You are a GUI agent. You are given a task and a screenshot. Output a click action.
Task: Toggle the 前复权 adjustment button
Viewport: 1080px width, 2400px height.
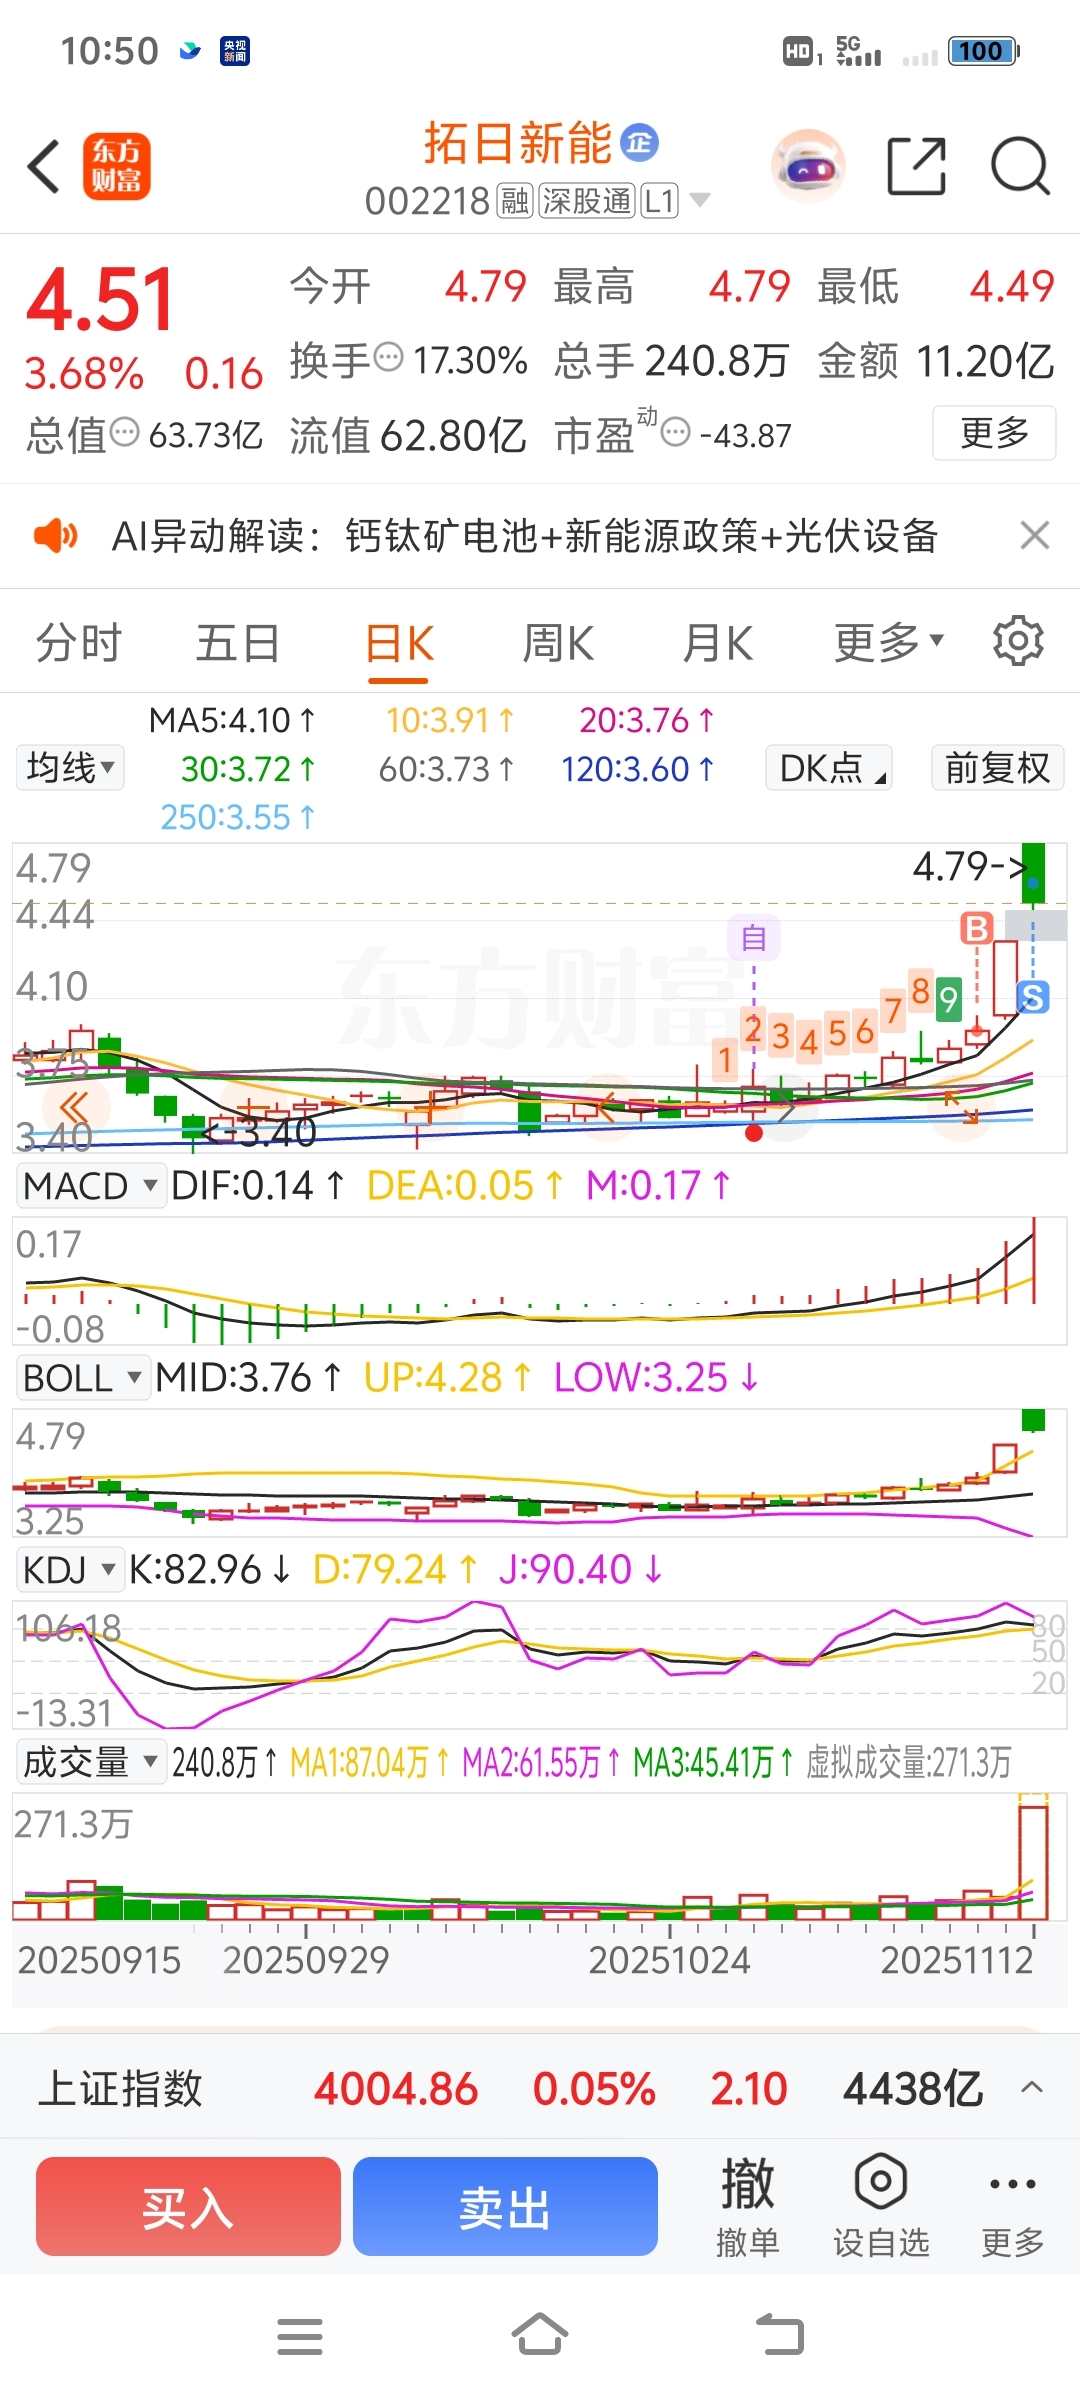tap(997, 768)
